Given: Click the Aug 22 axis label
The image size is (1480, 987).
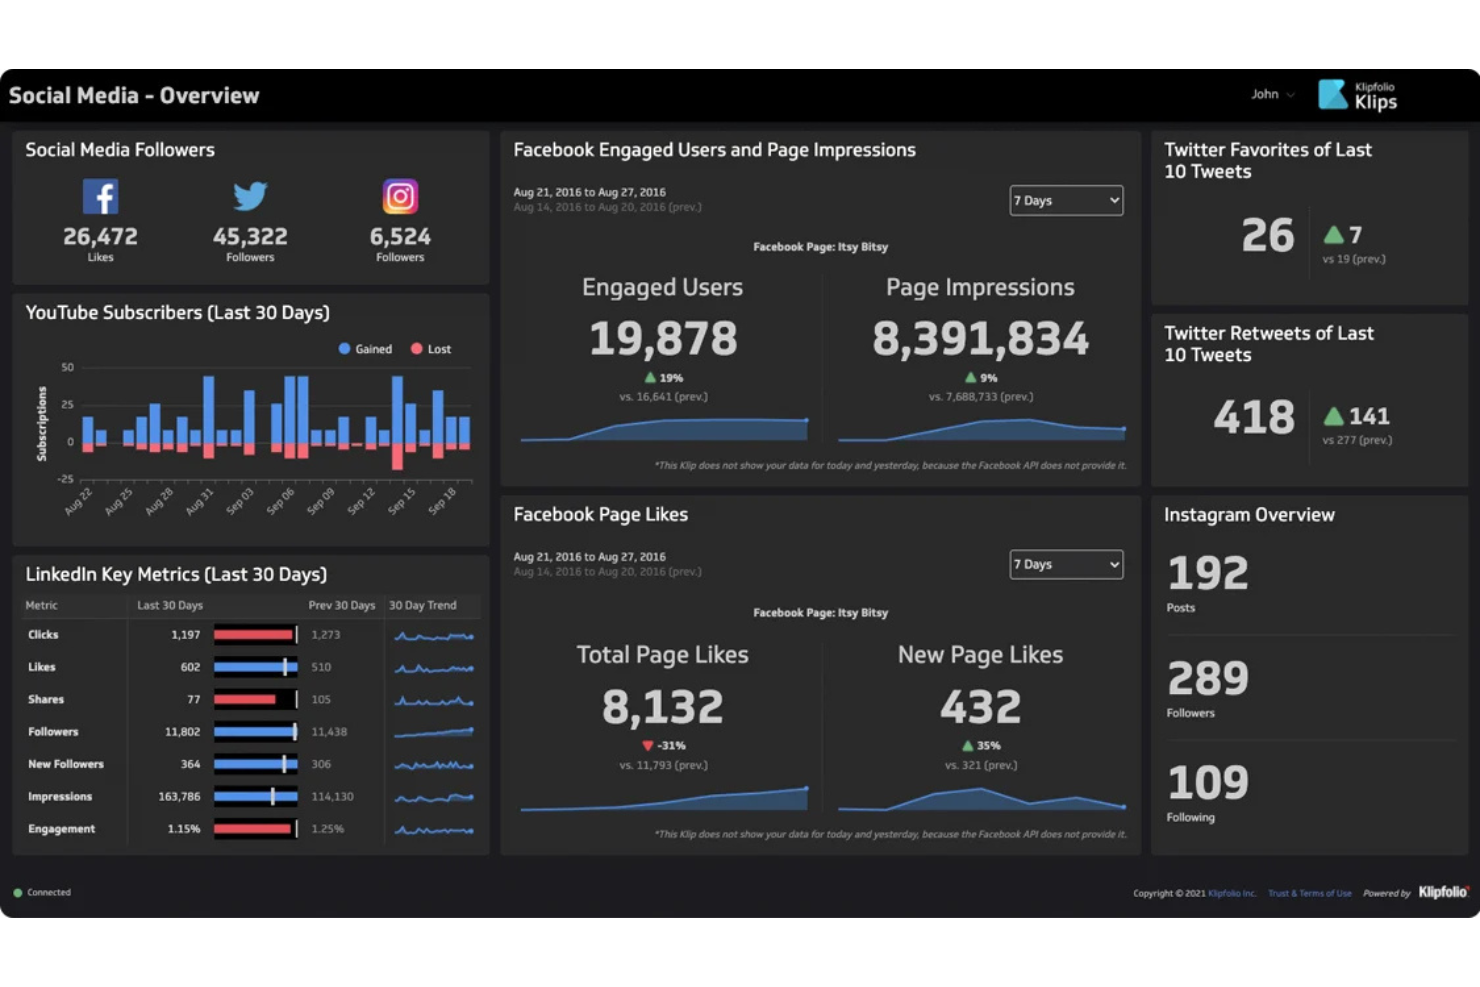Looking at the screenshot, I should pyautogui.click(x=78, y=501).
